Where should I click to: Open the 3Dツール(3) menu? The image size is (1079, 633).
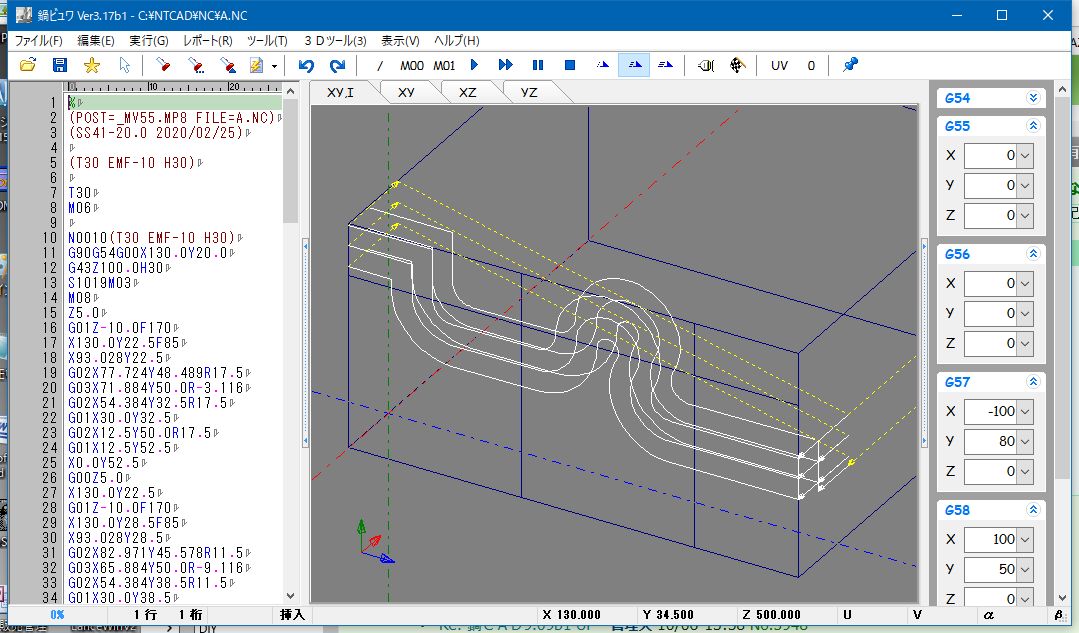[335, 41]
